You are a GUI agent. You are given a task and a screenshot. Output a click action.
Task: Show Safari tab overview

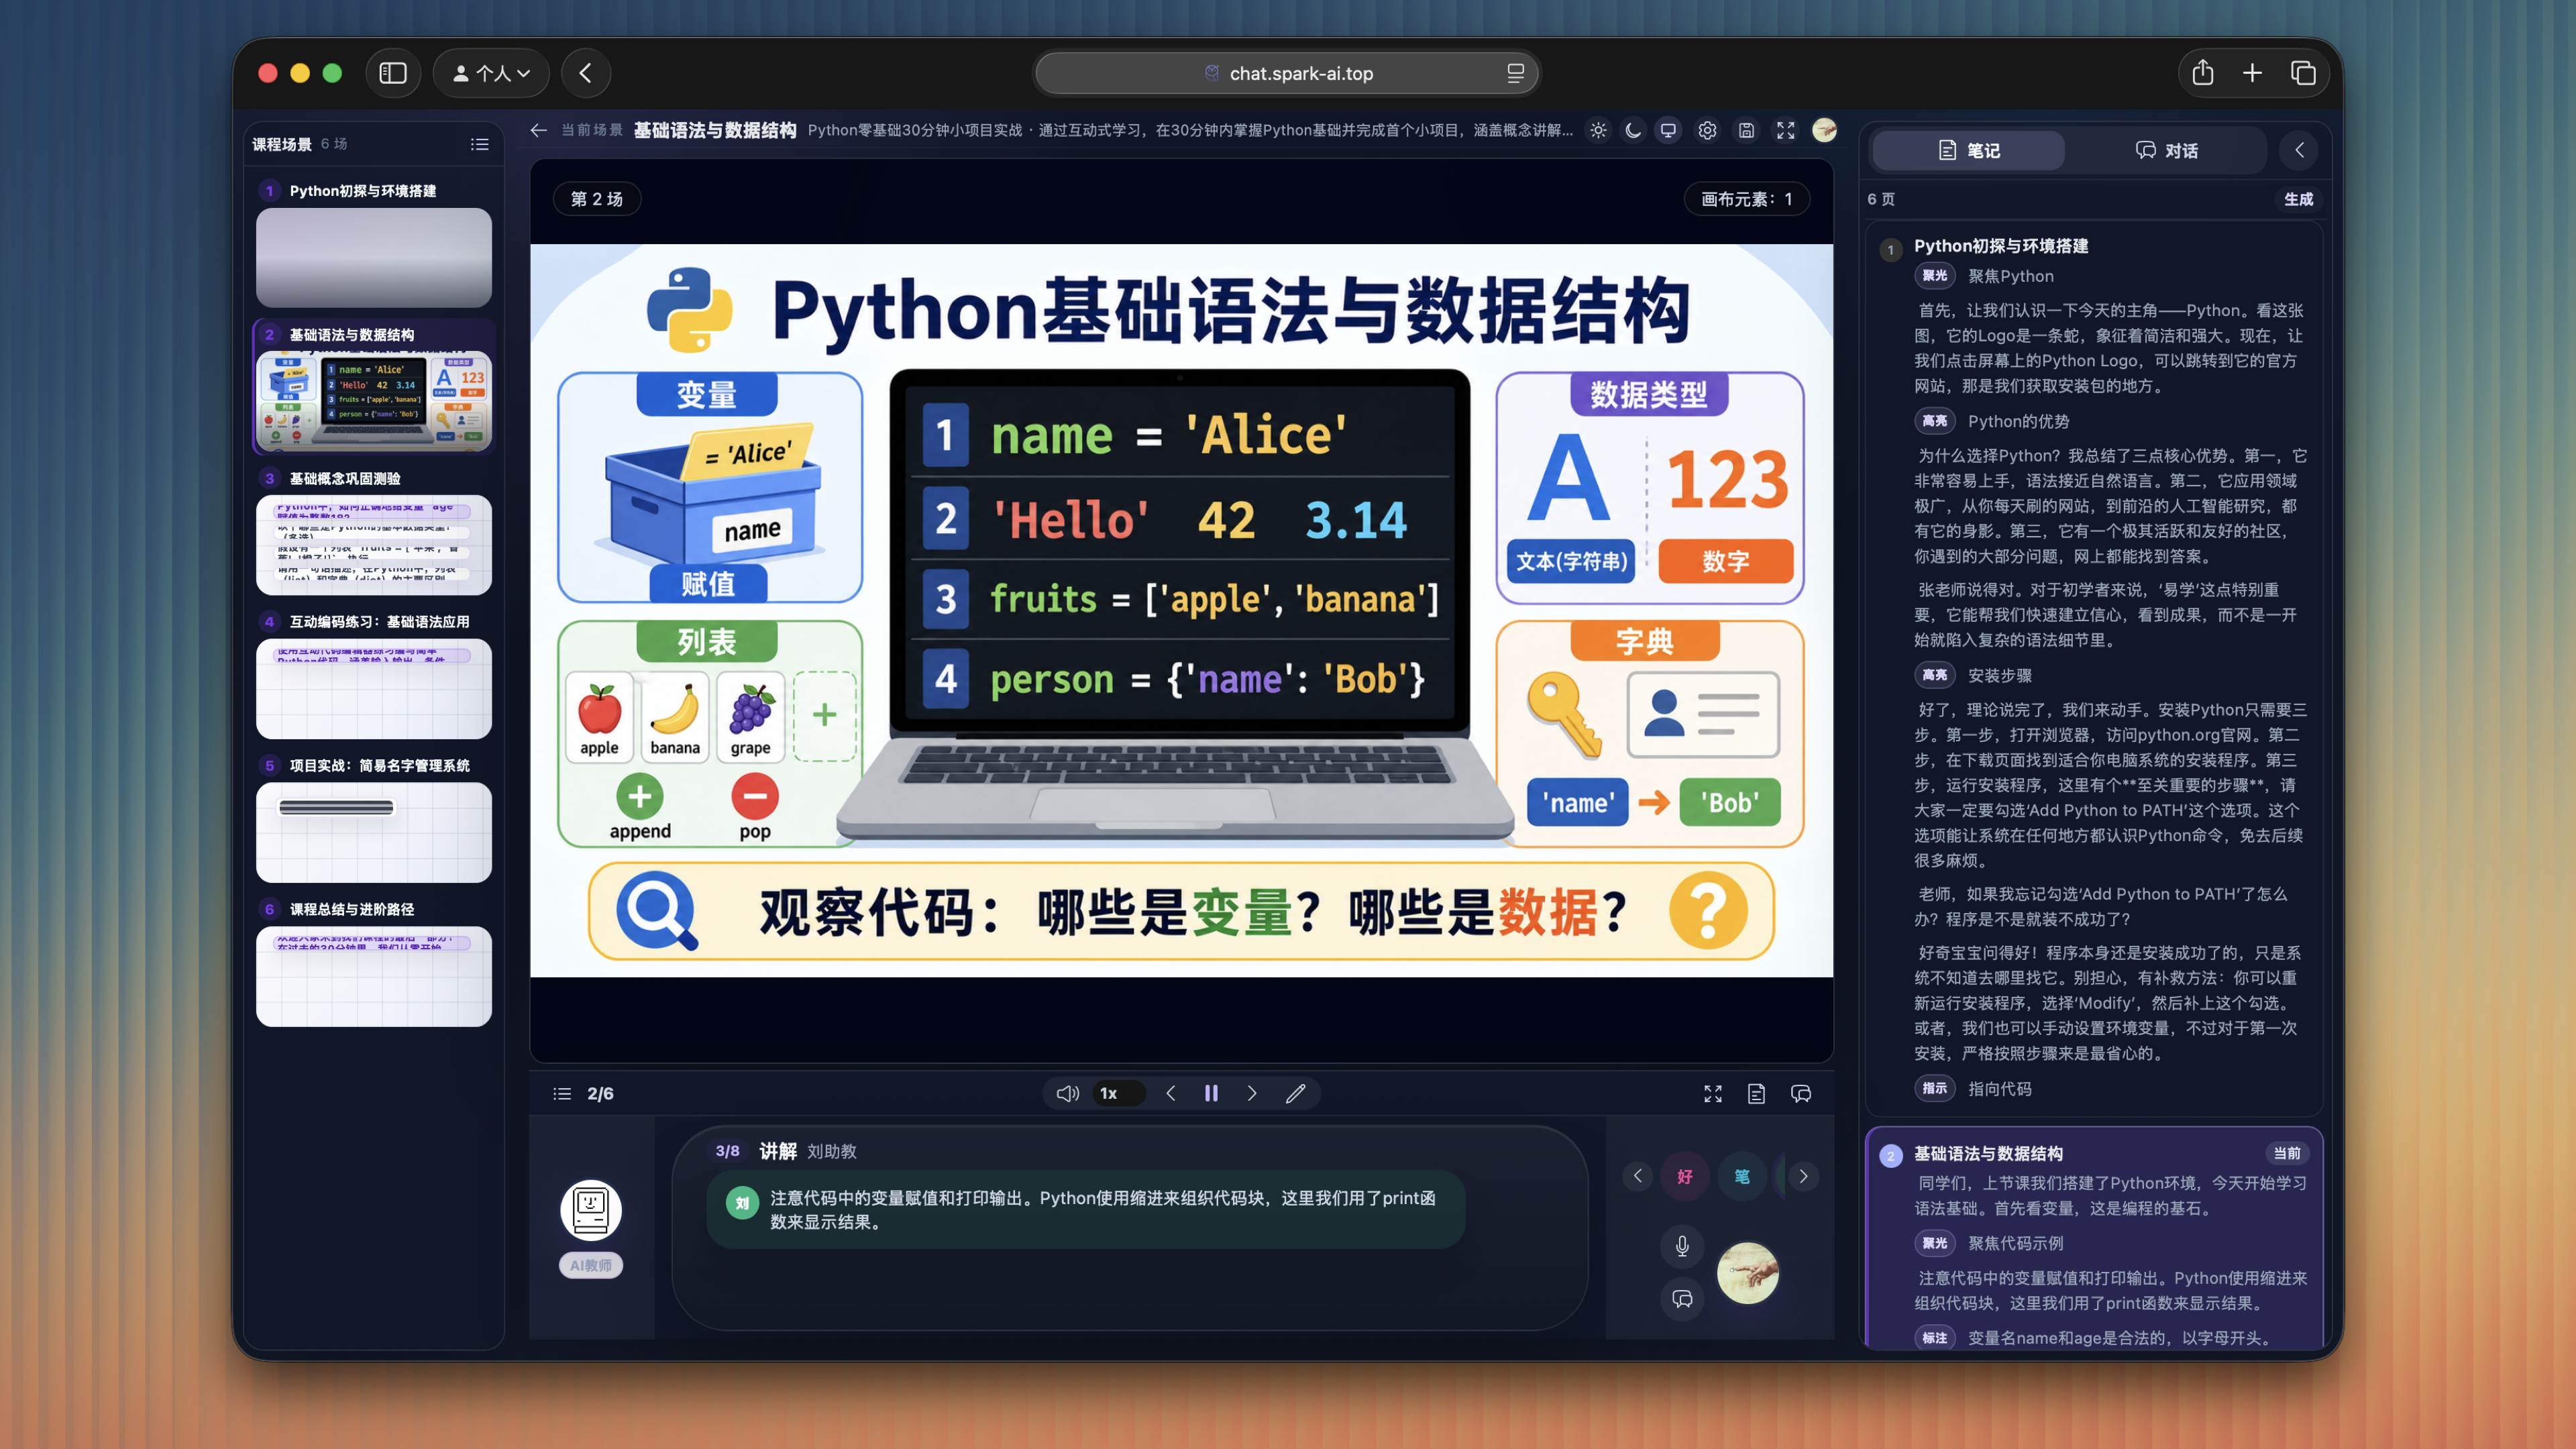[2303, 73]
